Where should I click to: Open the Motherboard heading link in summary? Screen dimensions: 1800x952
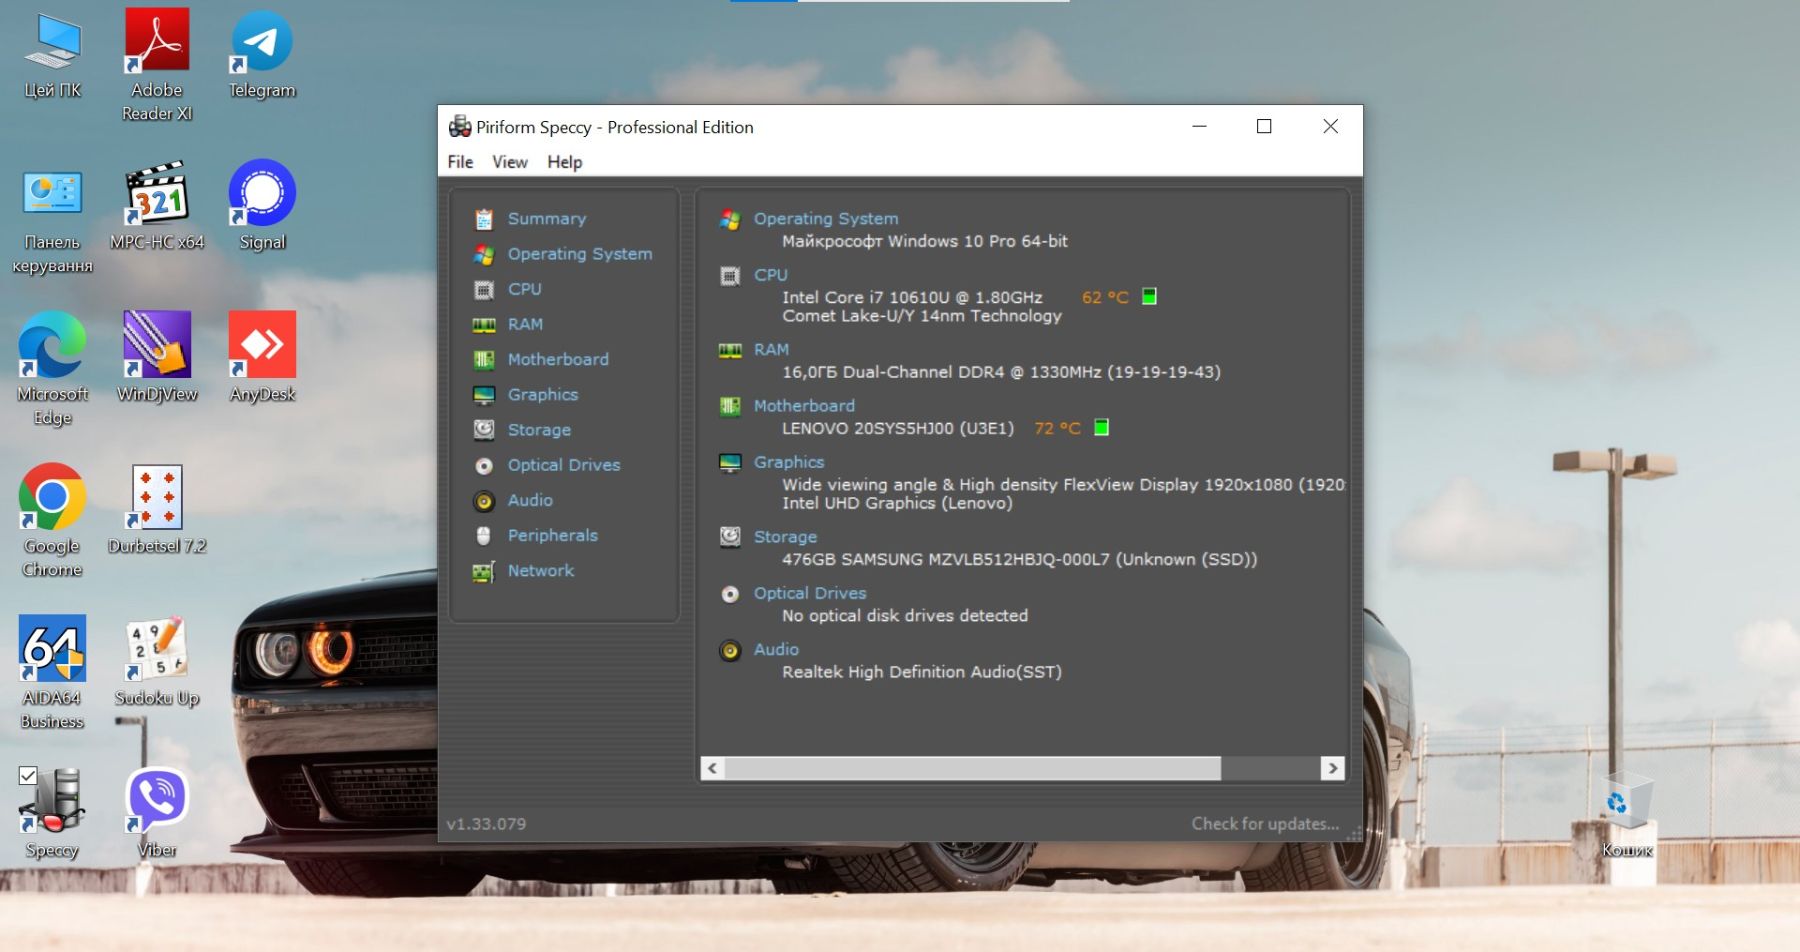(804, 406)
